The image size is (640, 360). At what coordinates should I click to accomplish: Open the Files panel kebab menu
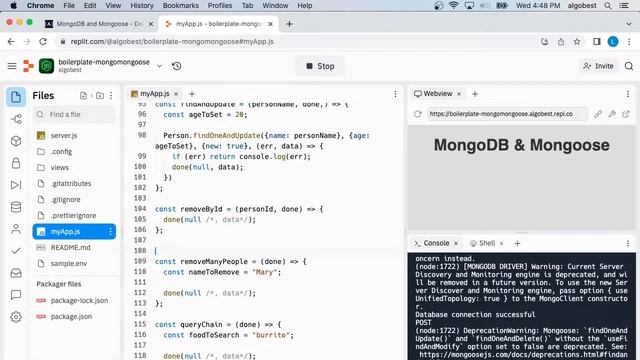pyautogui.click(x=111, y=96)
